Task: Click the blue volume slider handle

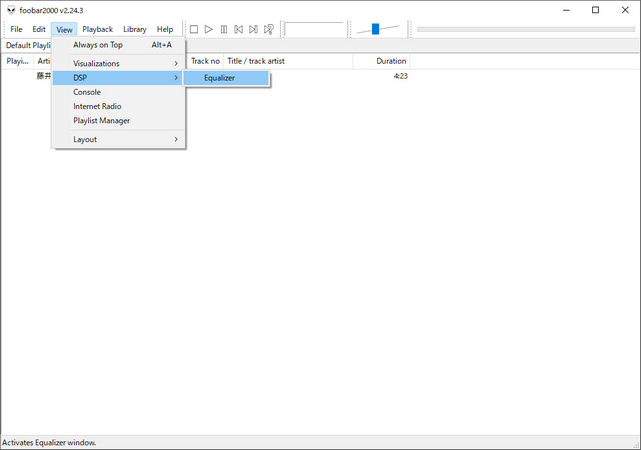Action: [x=375, y=29]
